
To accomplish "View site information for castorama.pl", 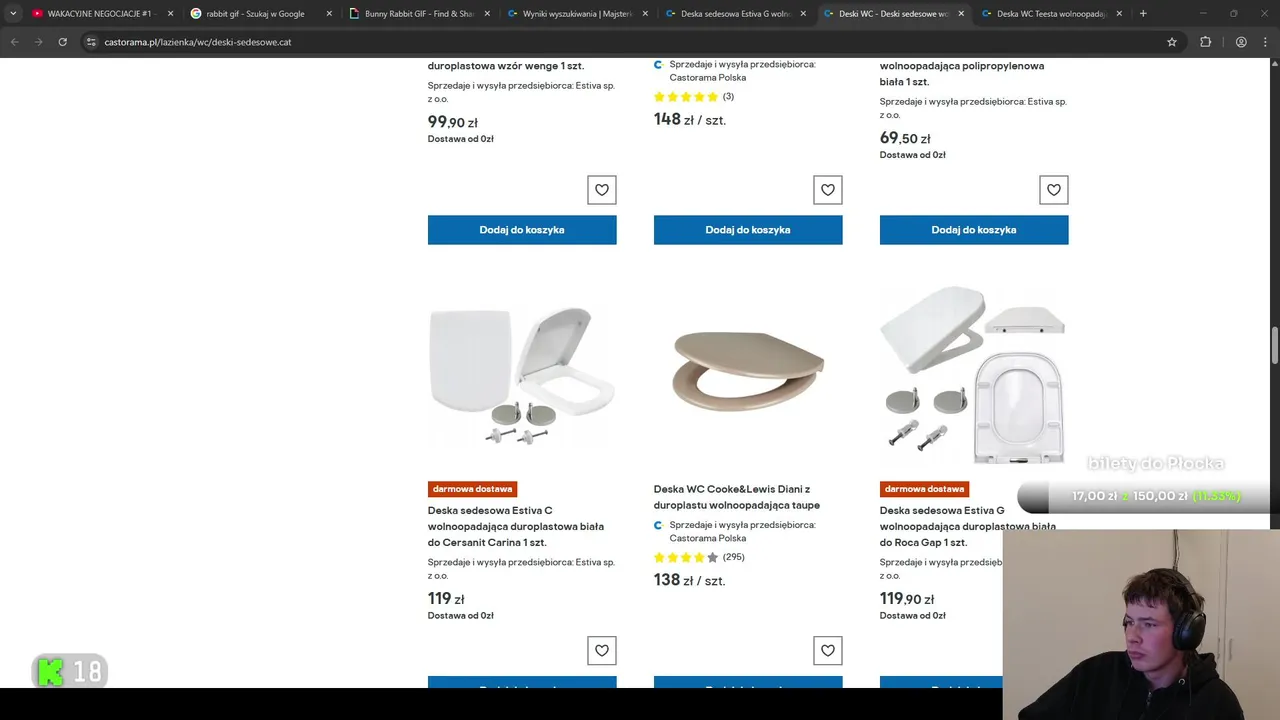I will point(91,42).
